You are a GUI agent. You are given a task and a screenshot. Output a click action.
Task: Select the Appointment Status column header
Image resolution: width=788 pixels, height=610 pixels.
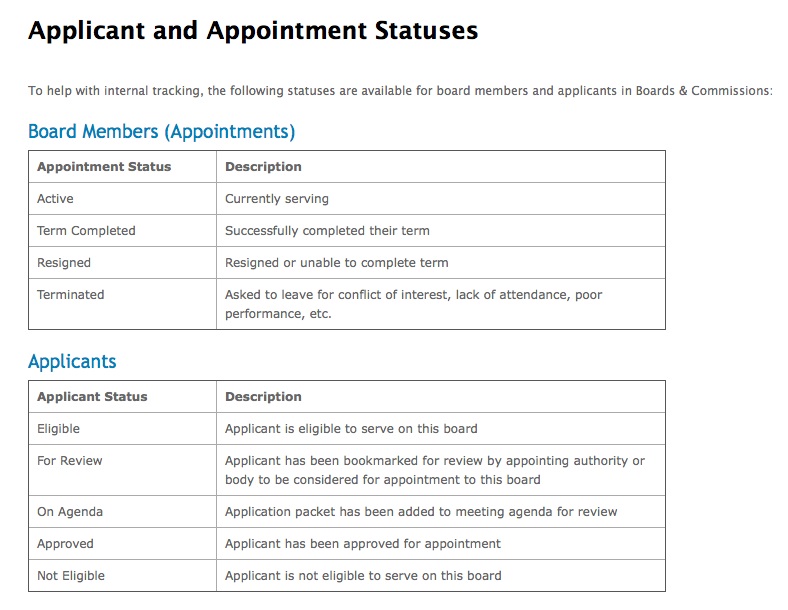(x=104, y=167)
